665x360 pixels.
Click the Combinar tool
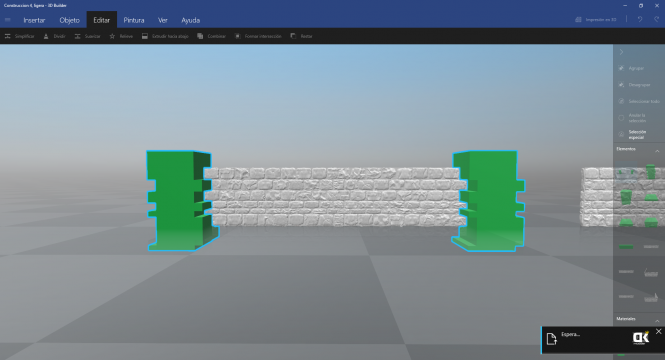click(212, 36)
